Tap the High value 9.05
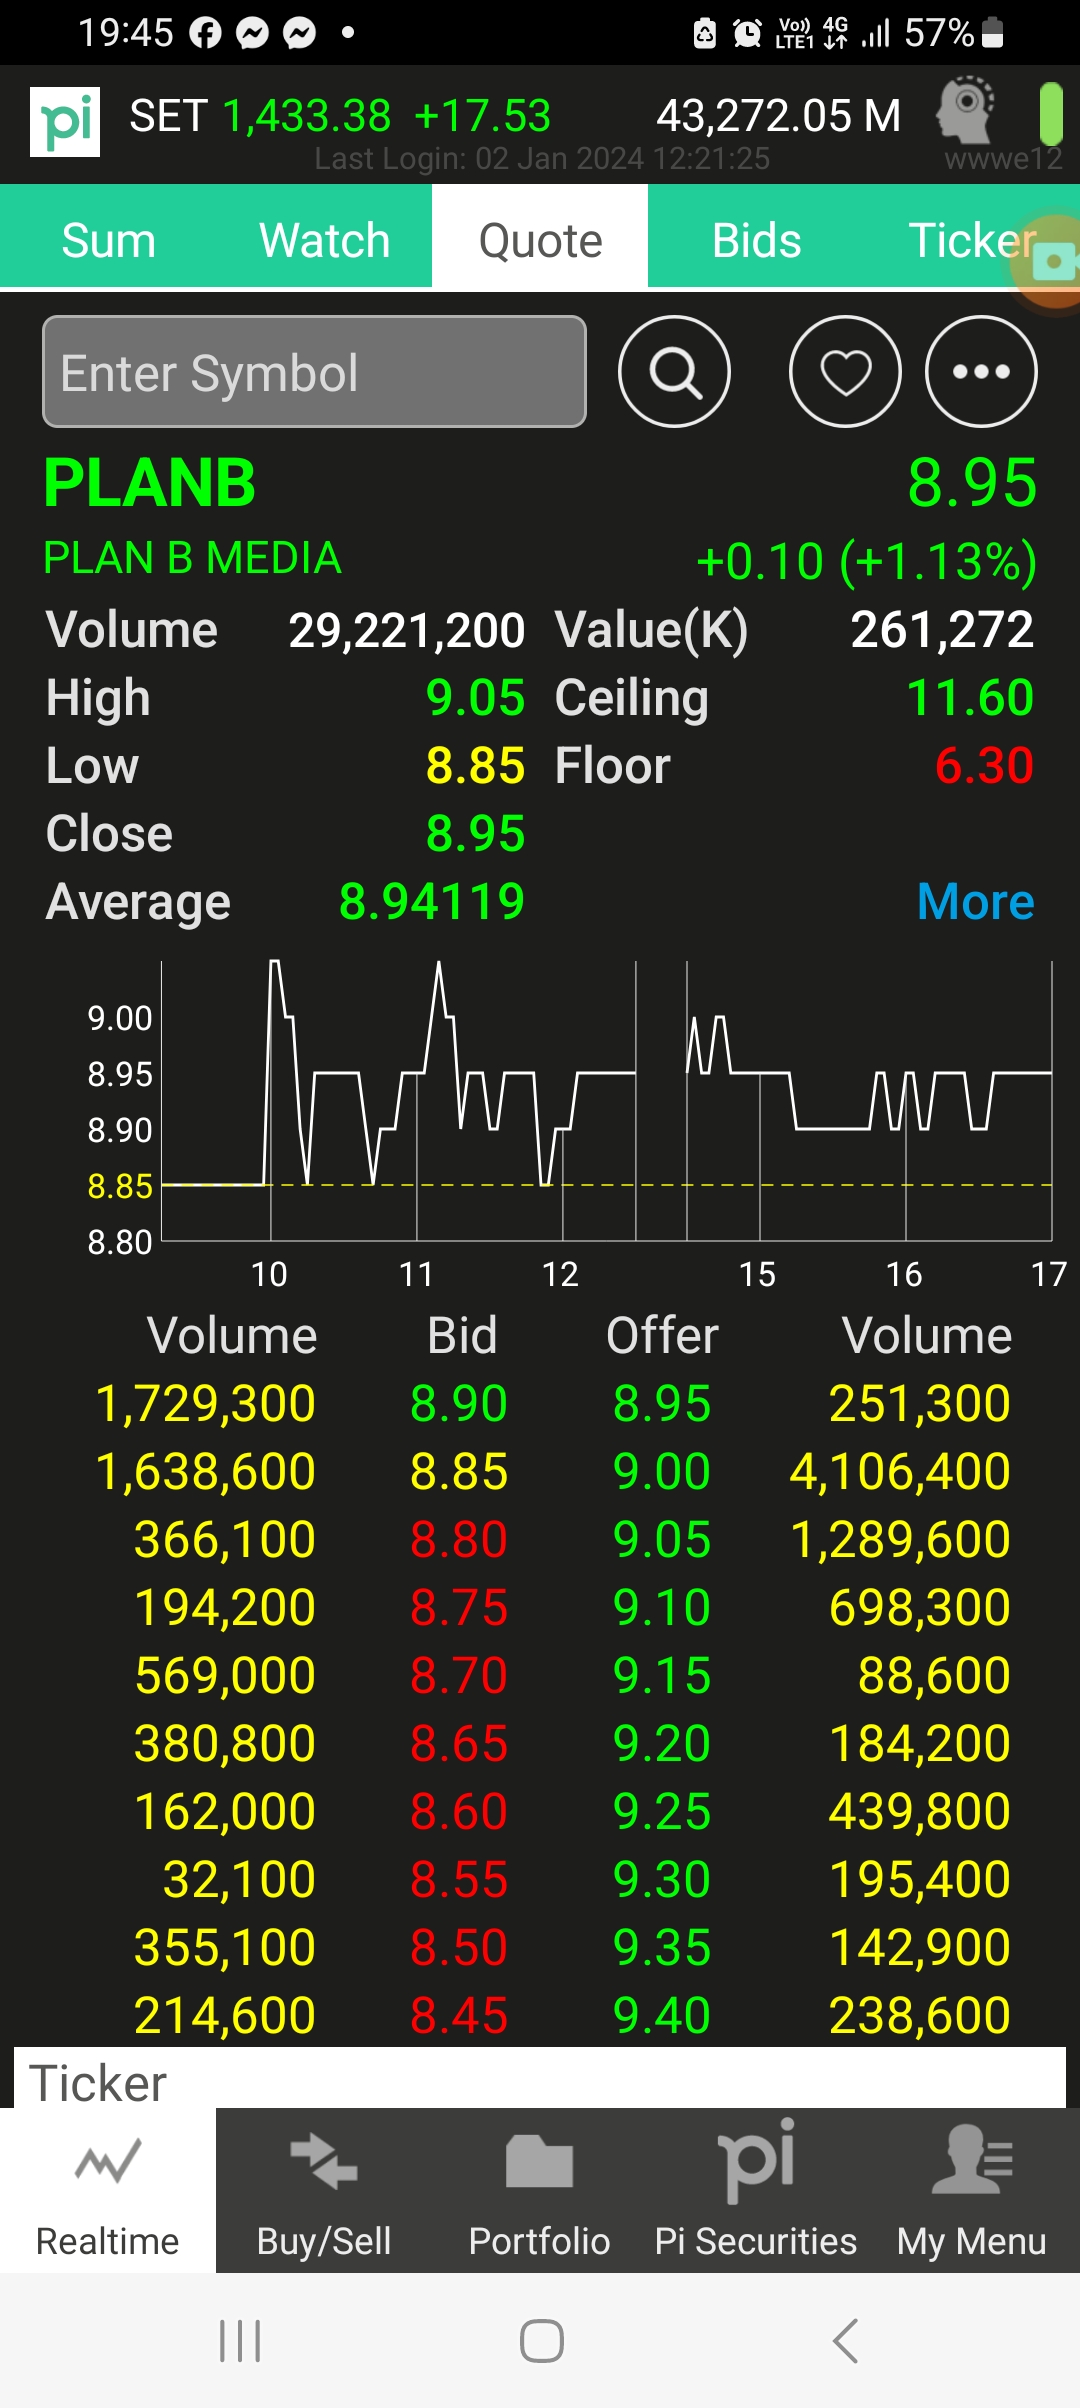Viewport: 1080px width, 2408px height. point(475,698)
